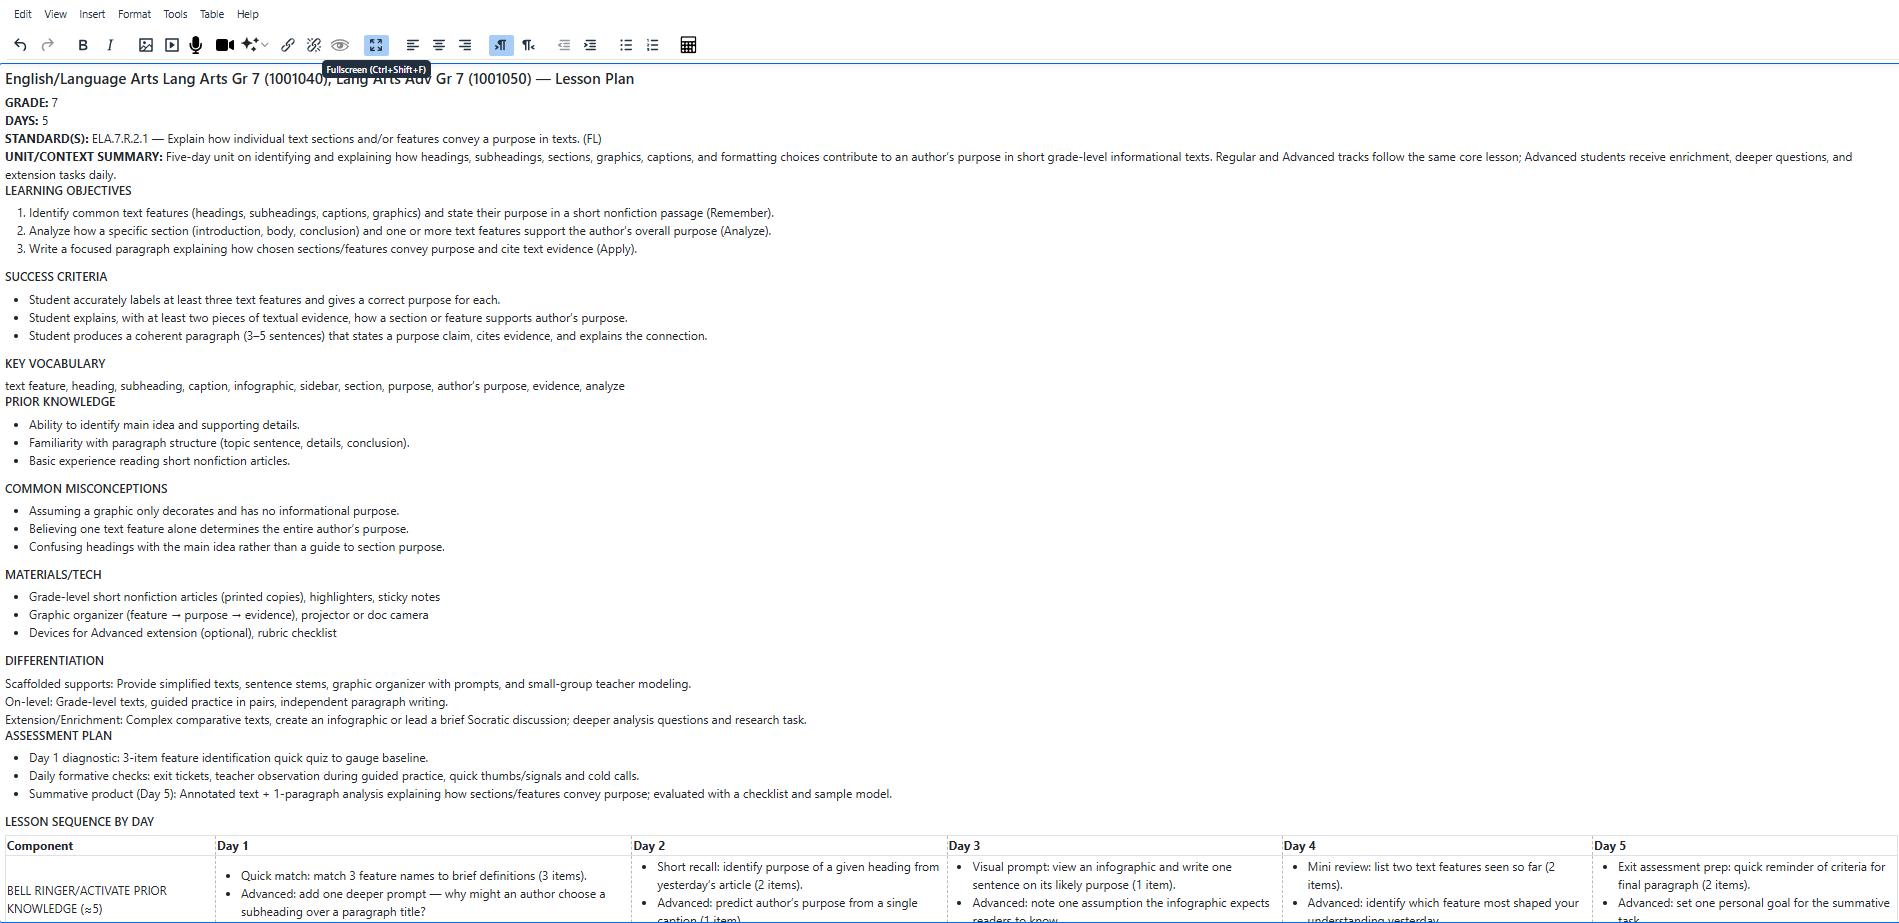
Task: Apply centered paragraph alignment
Action: [438, 45]
